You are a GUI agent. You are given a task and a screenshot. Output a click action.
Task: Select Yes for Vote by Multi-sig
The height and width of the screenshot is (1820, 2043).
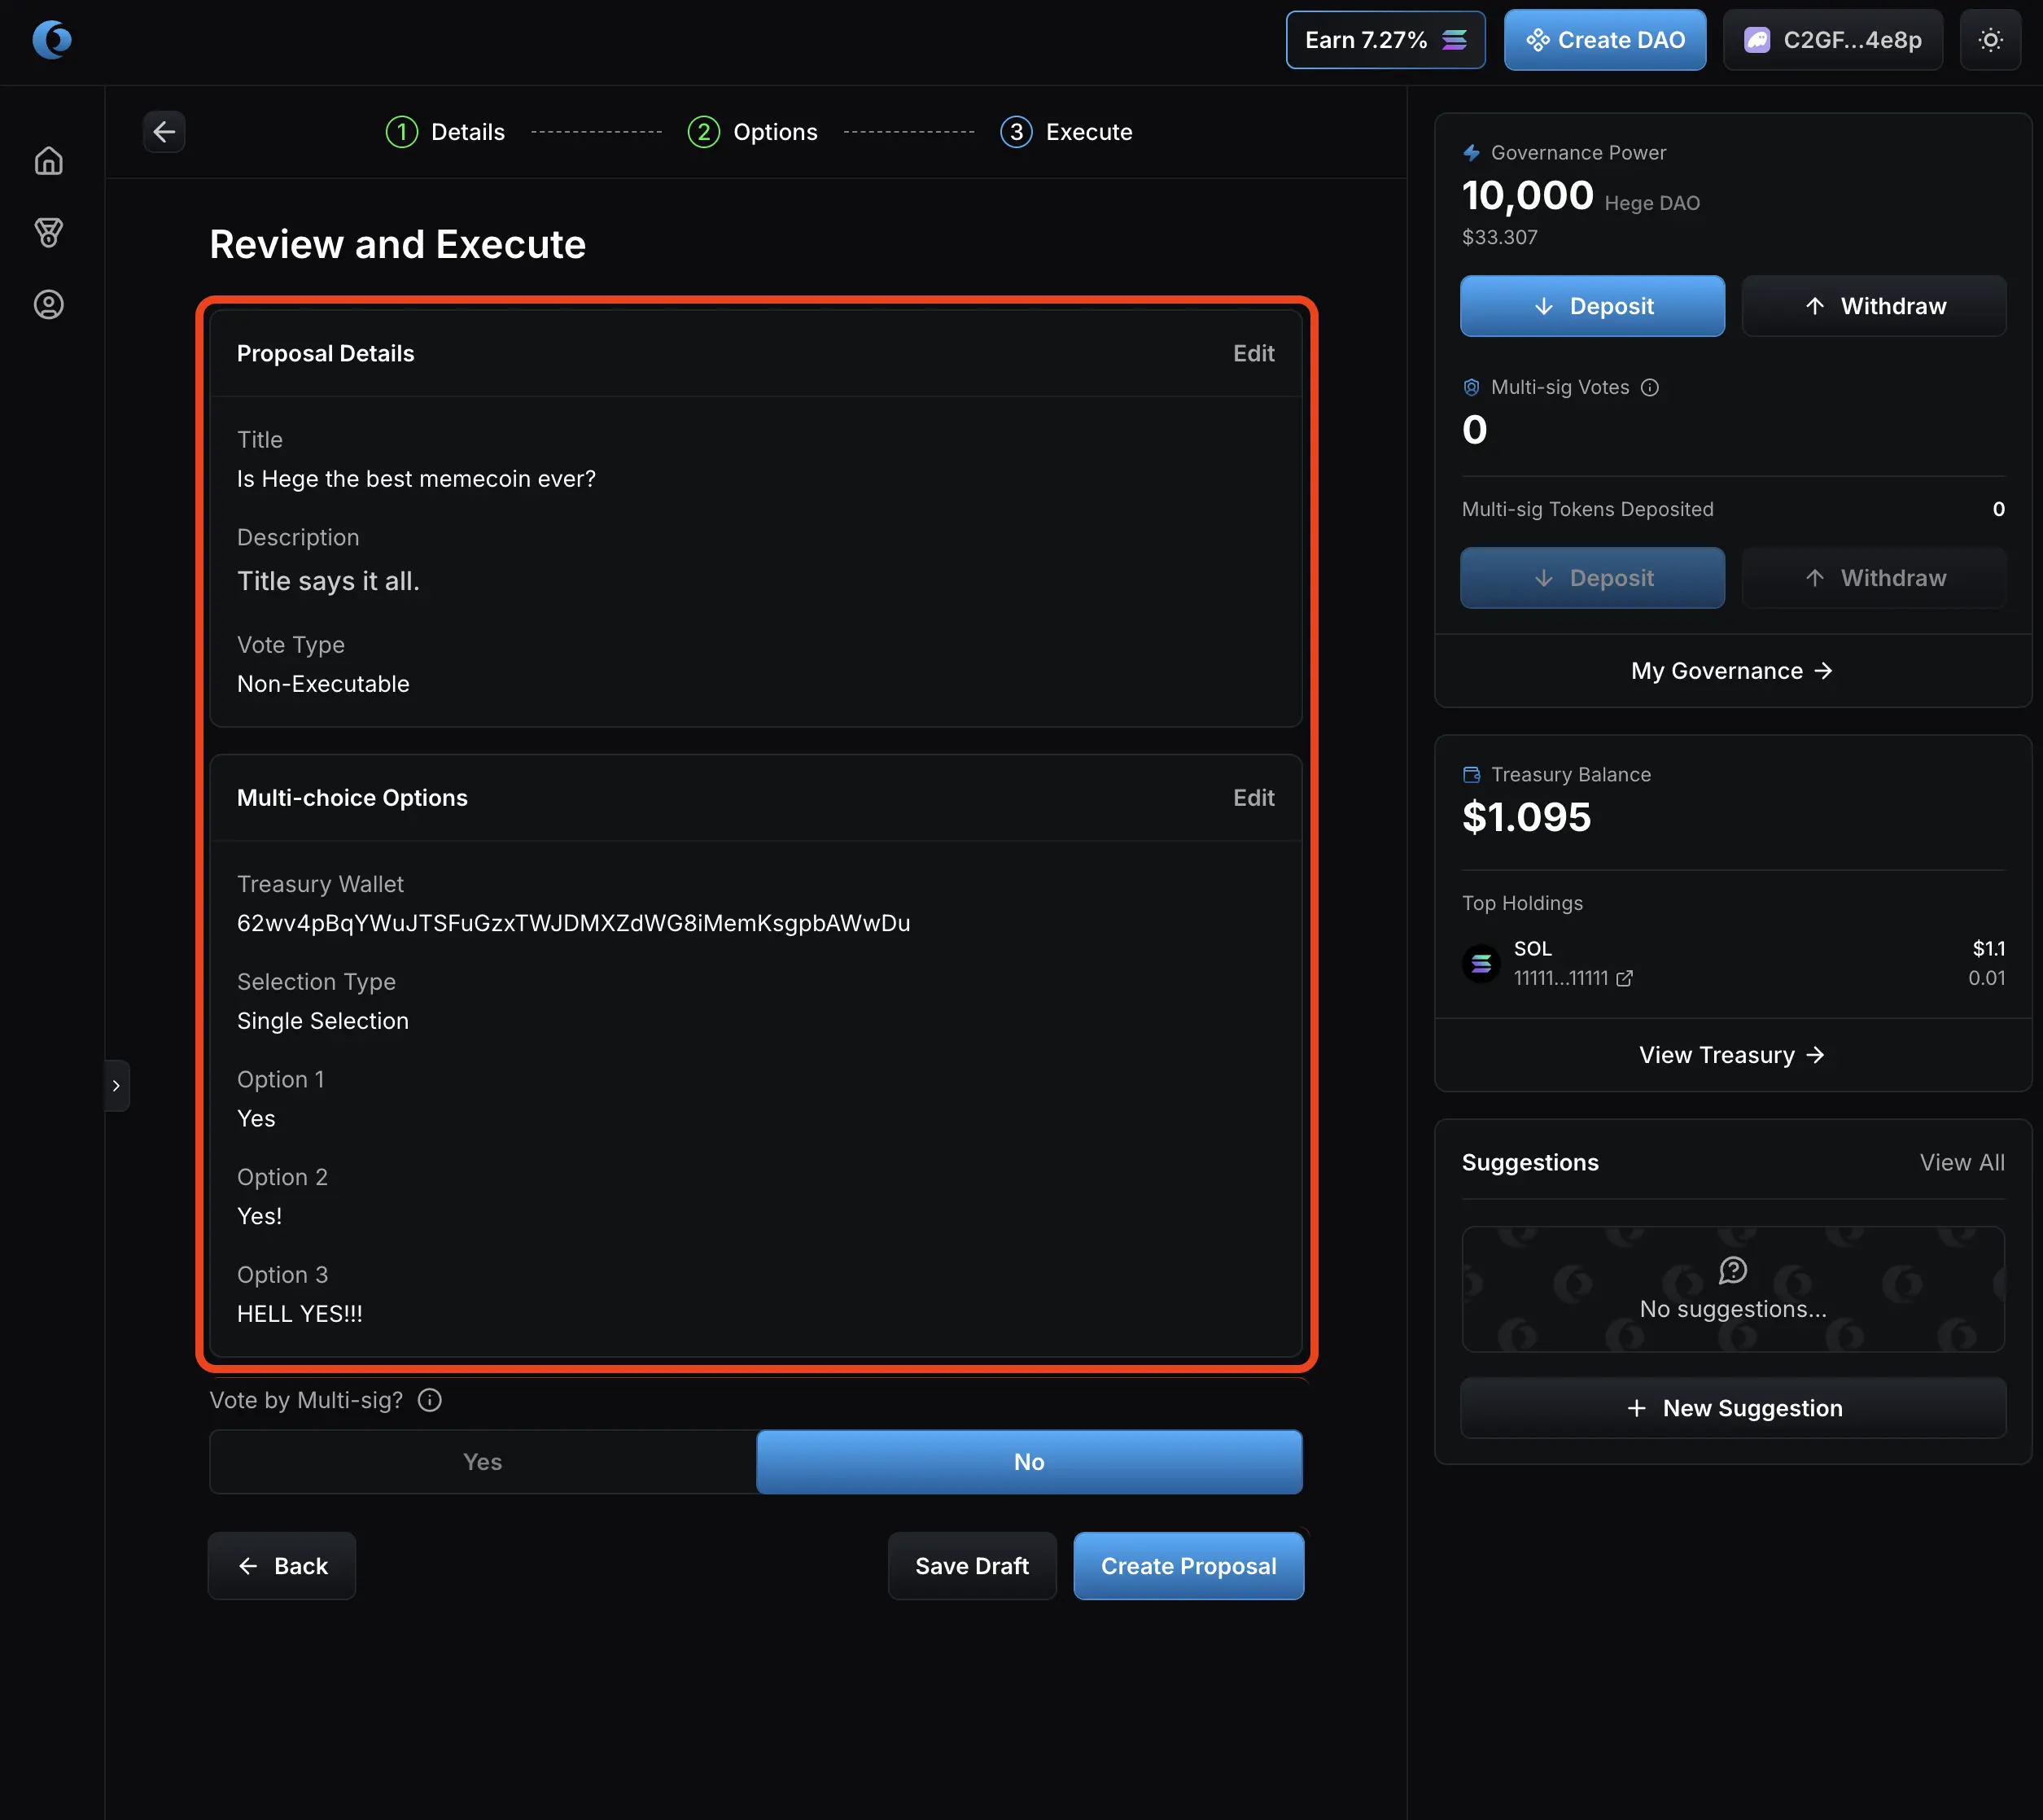(x=483, y=1462)
